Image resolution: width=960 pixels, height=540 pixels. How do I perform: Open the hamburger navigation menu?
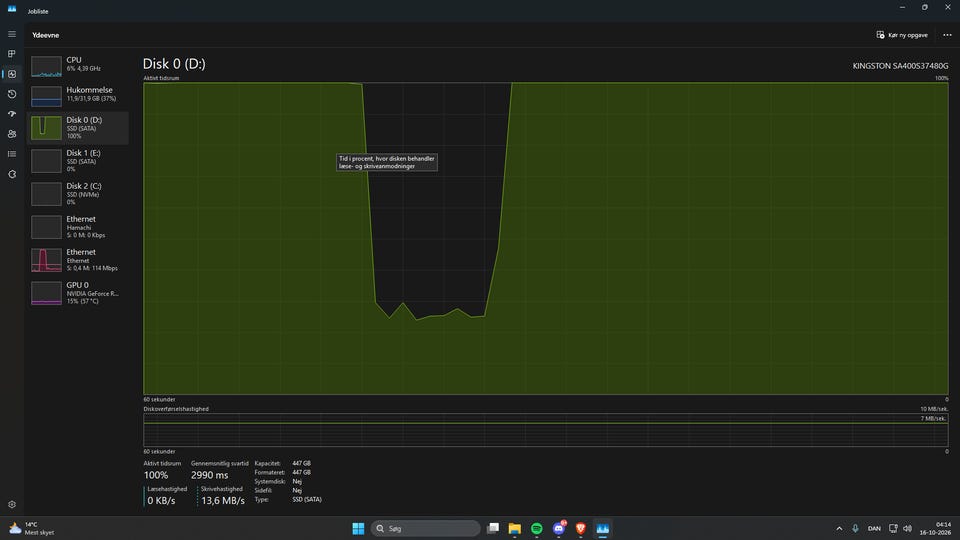12,34
